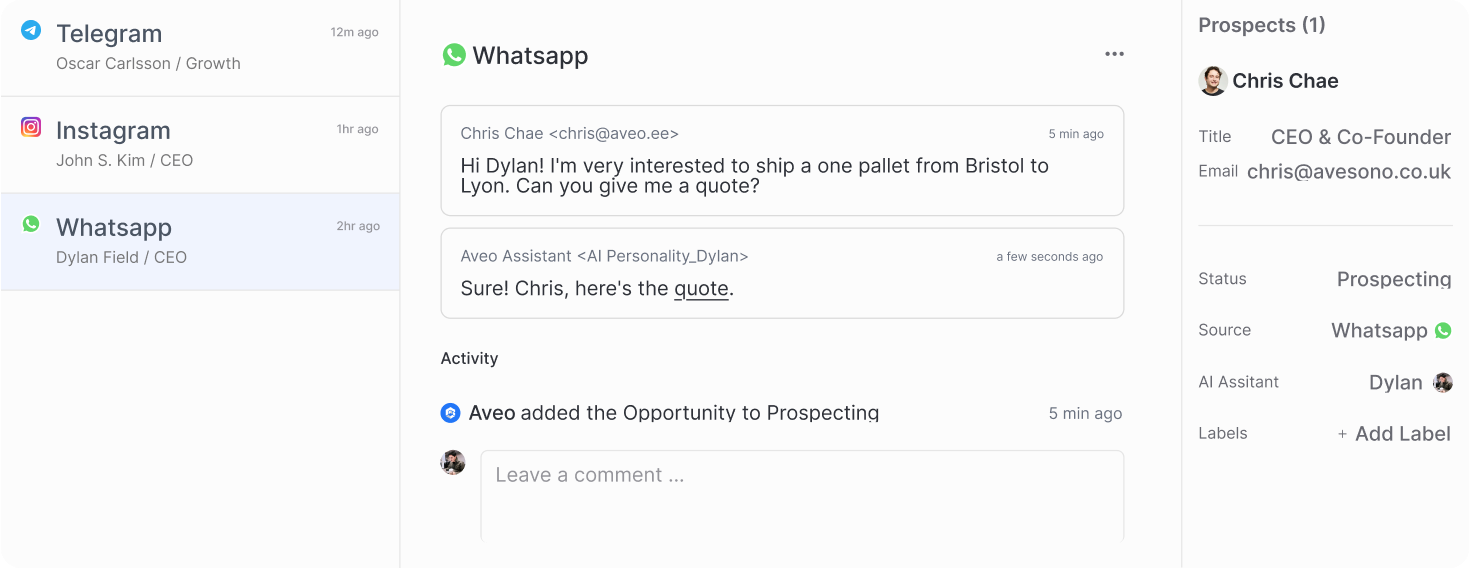Open the Whatsapp source value dropdown
Viewport: 1469px width, 568px height.
point(1379,330)
